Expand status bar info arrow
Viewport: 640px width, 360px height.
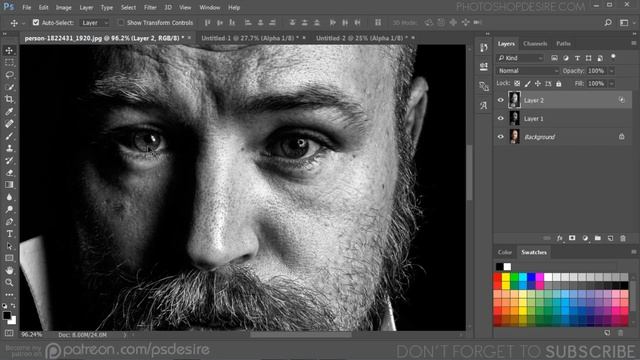(x=125, y=335)
